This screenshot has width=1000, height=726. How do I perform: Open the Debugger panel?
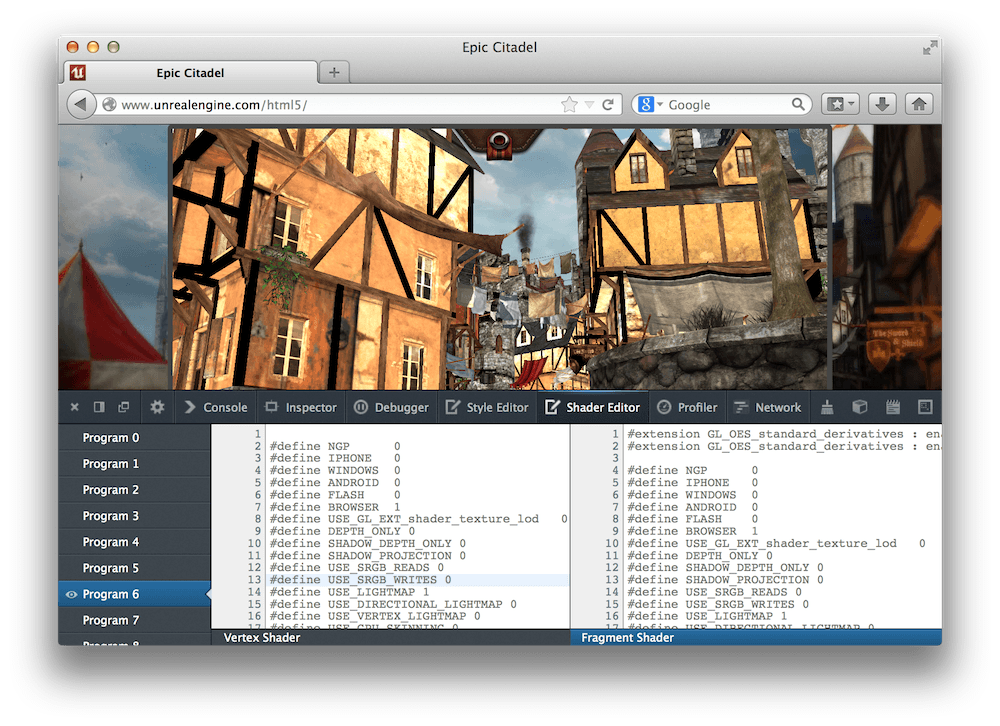click(391, 407)
